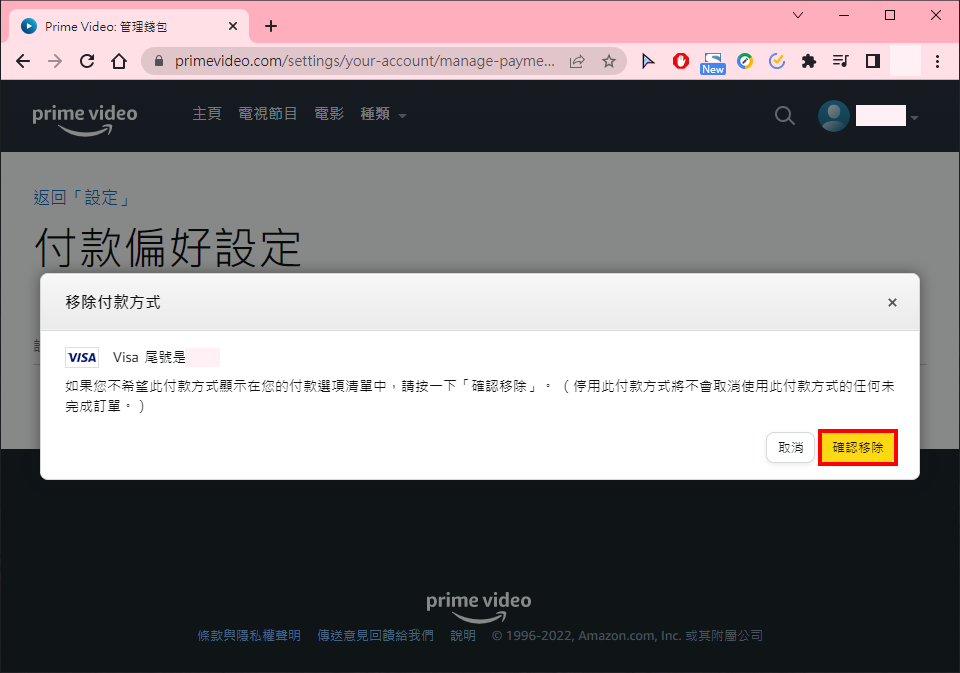
Task: Select the Prime Video 管理錢包 tab
Action: coord(129,26)
